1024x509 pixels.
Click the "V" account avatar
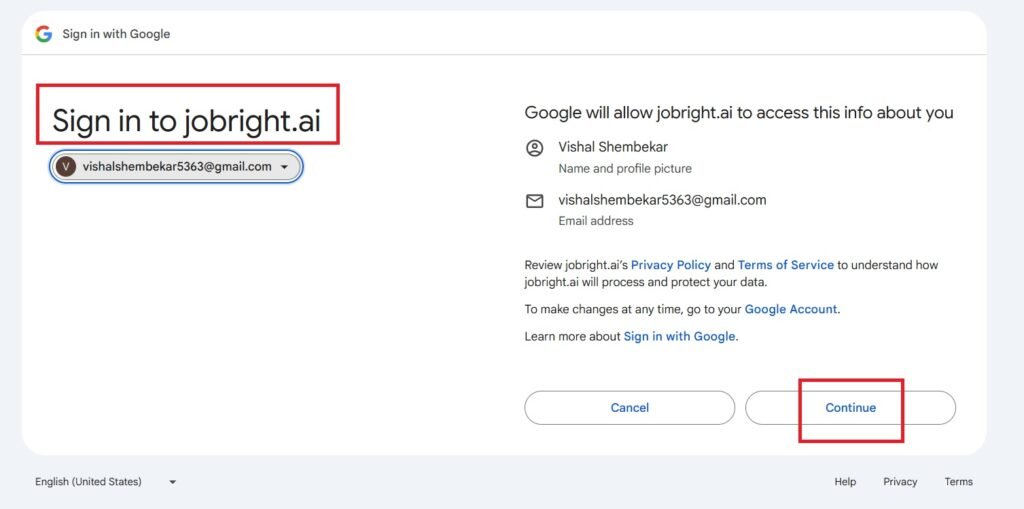tap(66, 167)
